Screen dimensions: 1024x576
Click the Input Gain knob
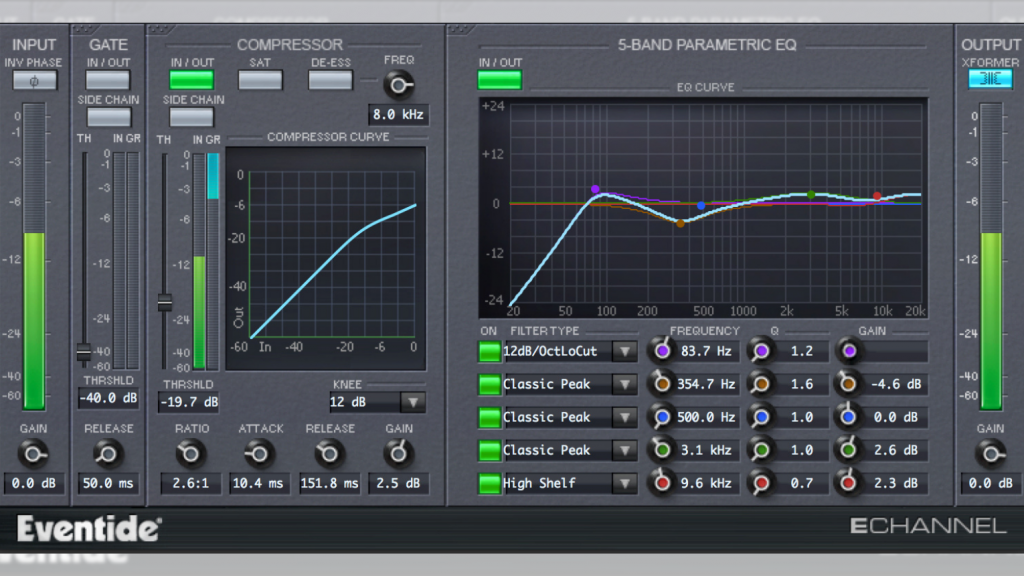[33, 453]
